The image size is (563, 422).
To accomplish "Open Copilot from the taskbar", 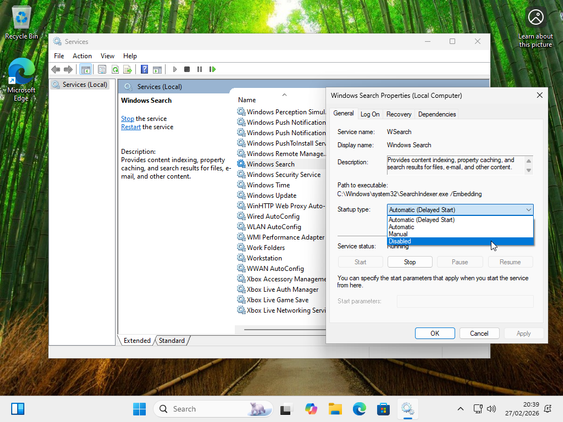I will point(311,409).
